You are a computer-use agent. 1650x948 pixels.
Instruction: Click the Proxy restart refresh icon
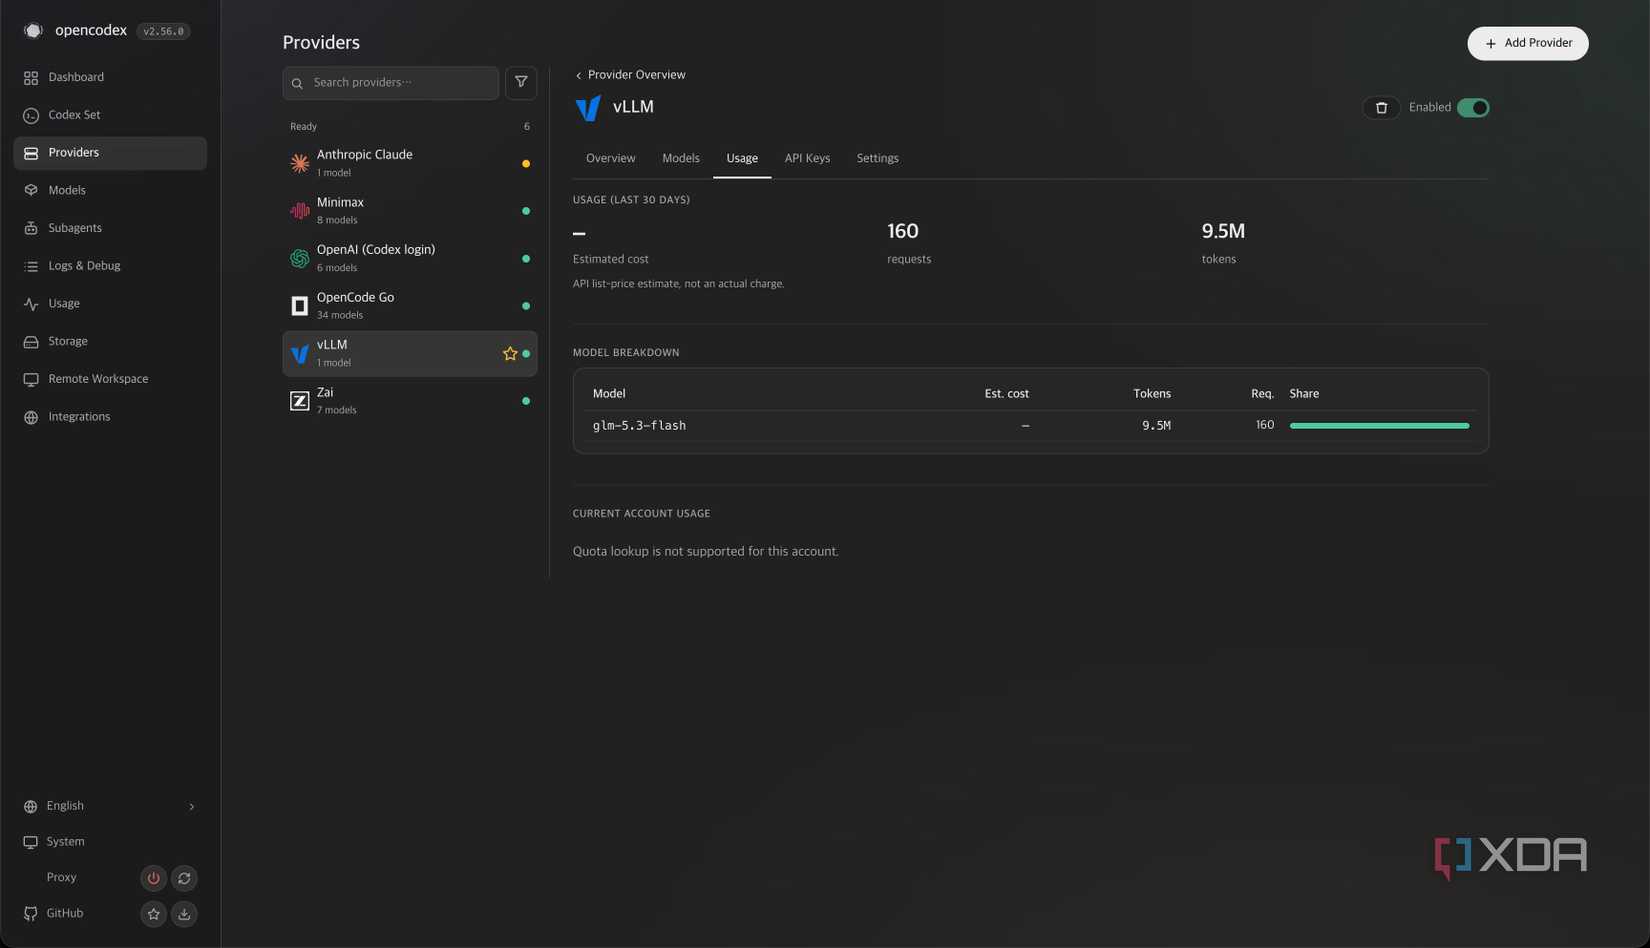184,878
